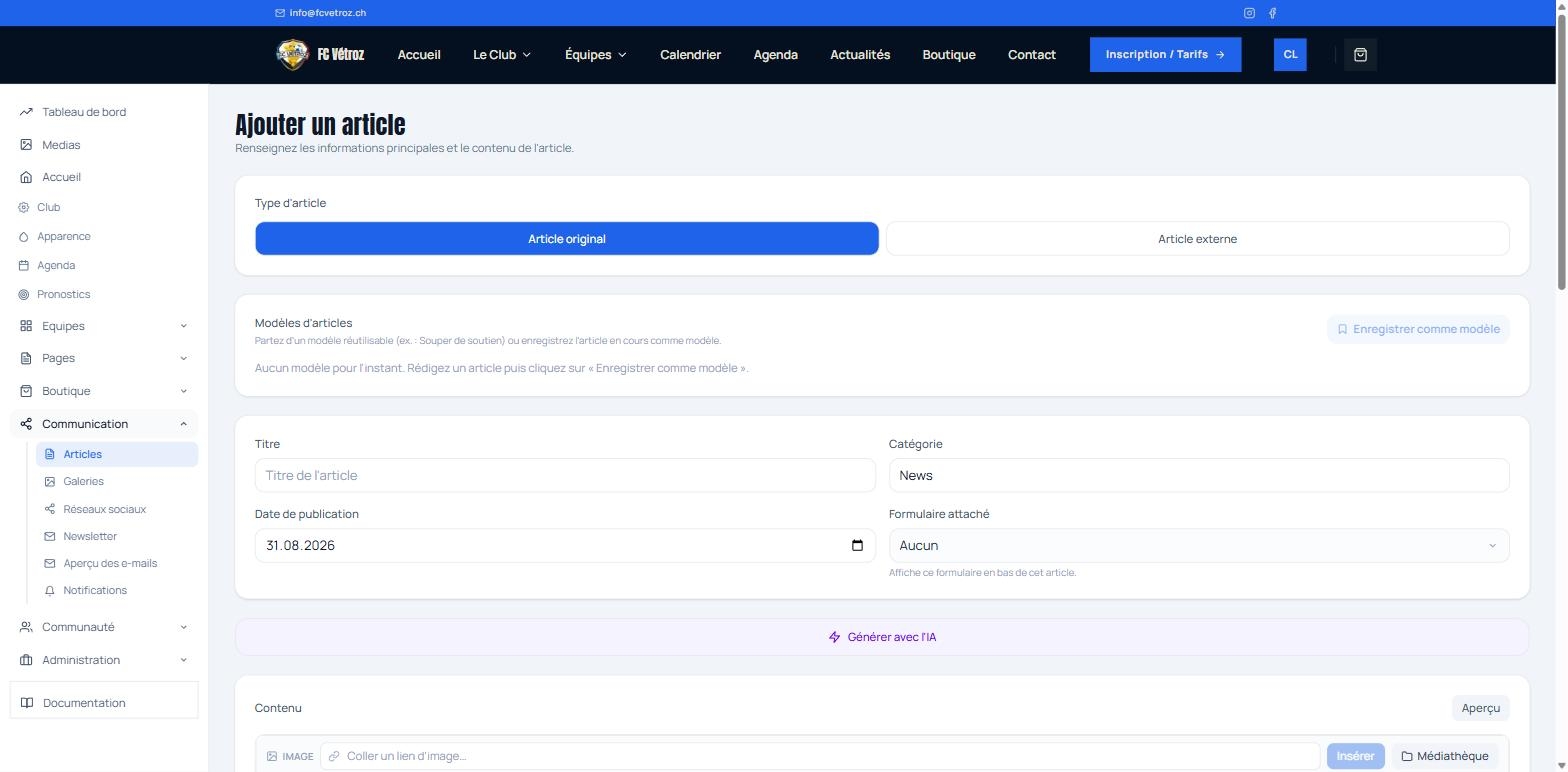
Task: Open the shopping bag cart icon
Action: (x=1360, y=55)
